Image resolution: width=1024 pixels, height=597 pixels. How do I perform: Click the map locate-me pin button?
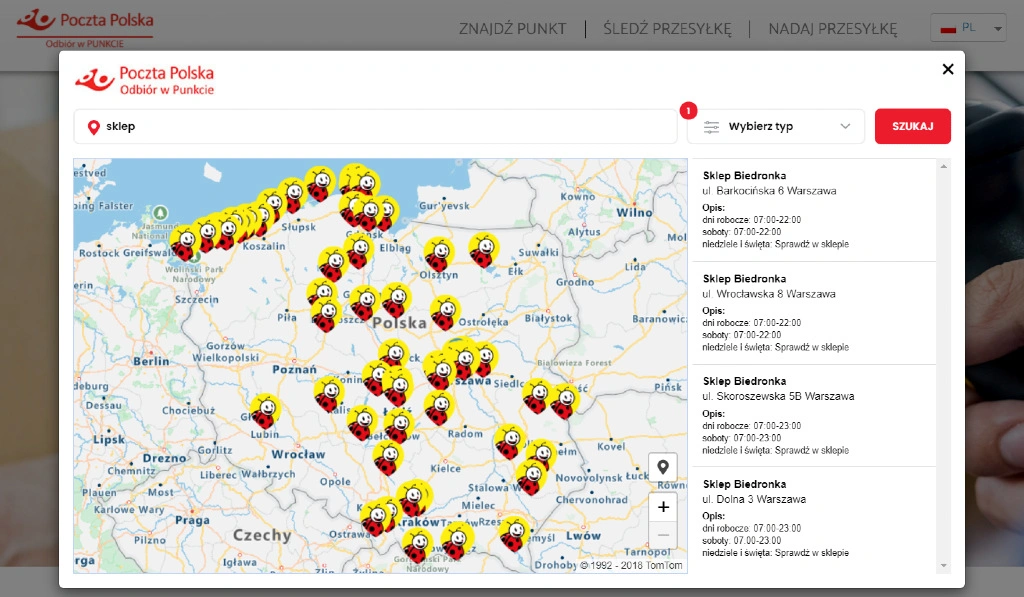click(663, 467)
